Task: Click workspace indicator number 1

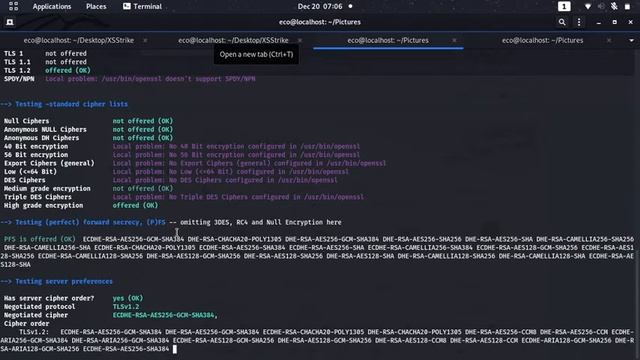Action: (x=564, y=7)
